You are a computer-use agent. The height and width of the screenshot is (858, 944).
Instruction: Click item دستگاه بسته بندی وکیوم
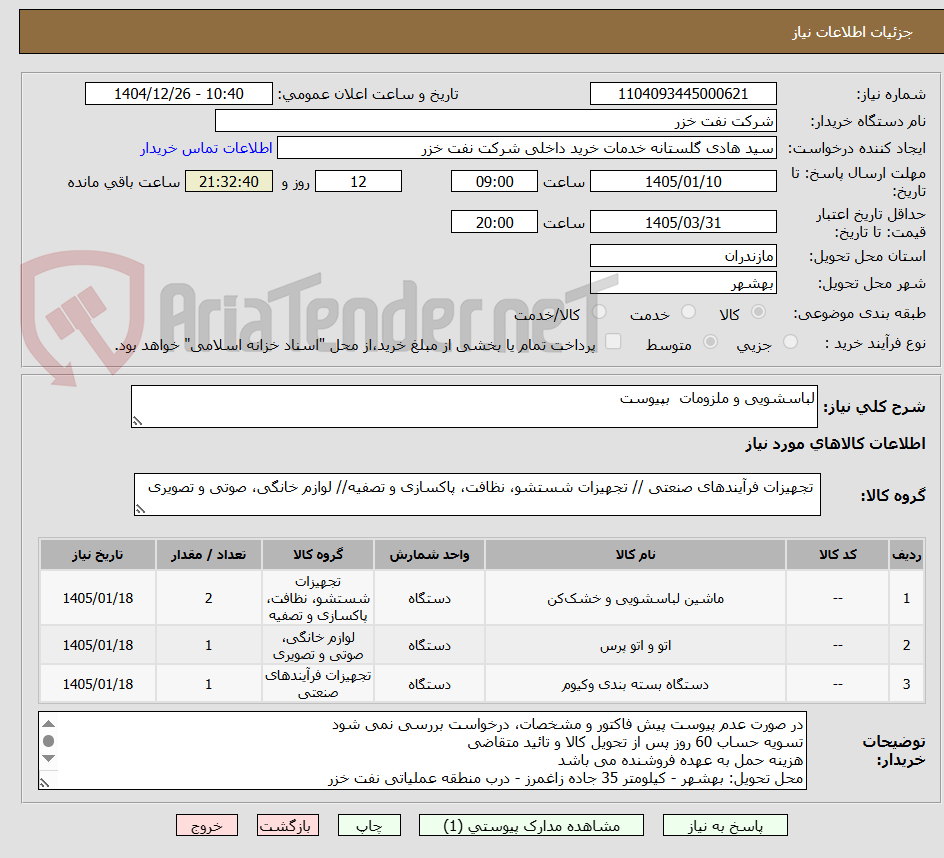[635, 685]
